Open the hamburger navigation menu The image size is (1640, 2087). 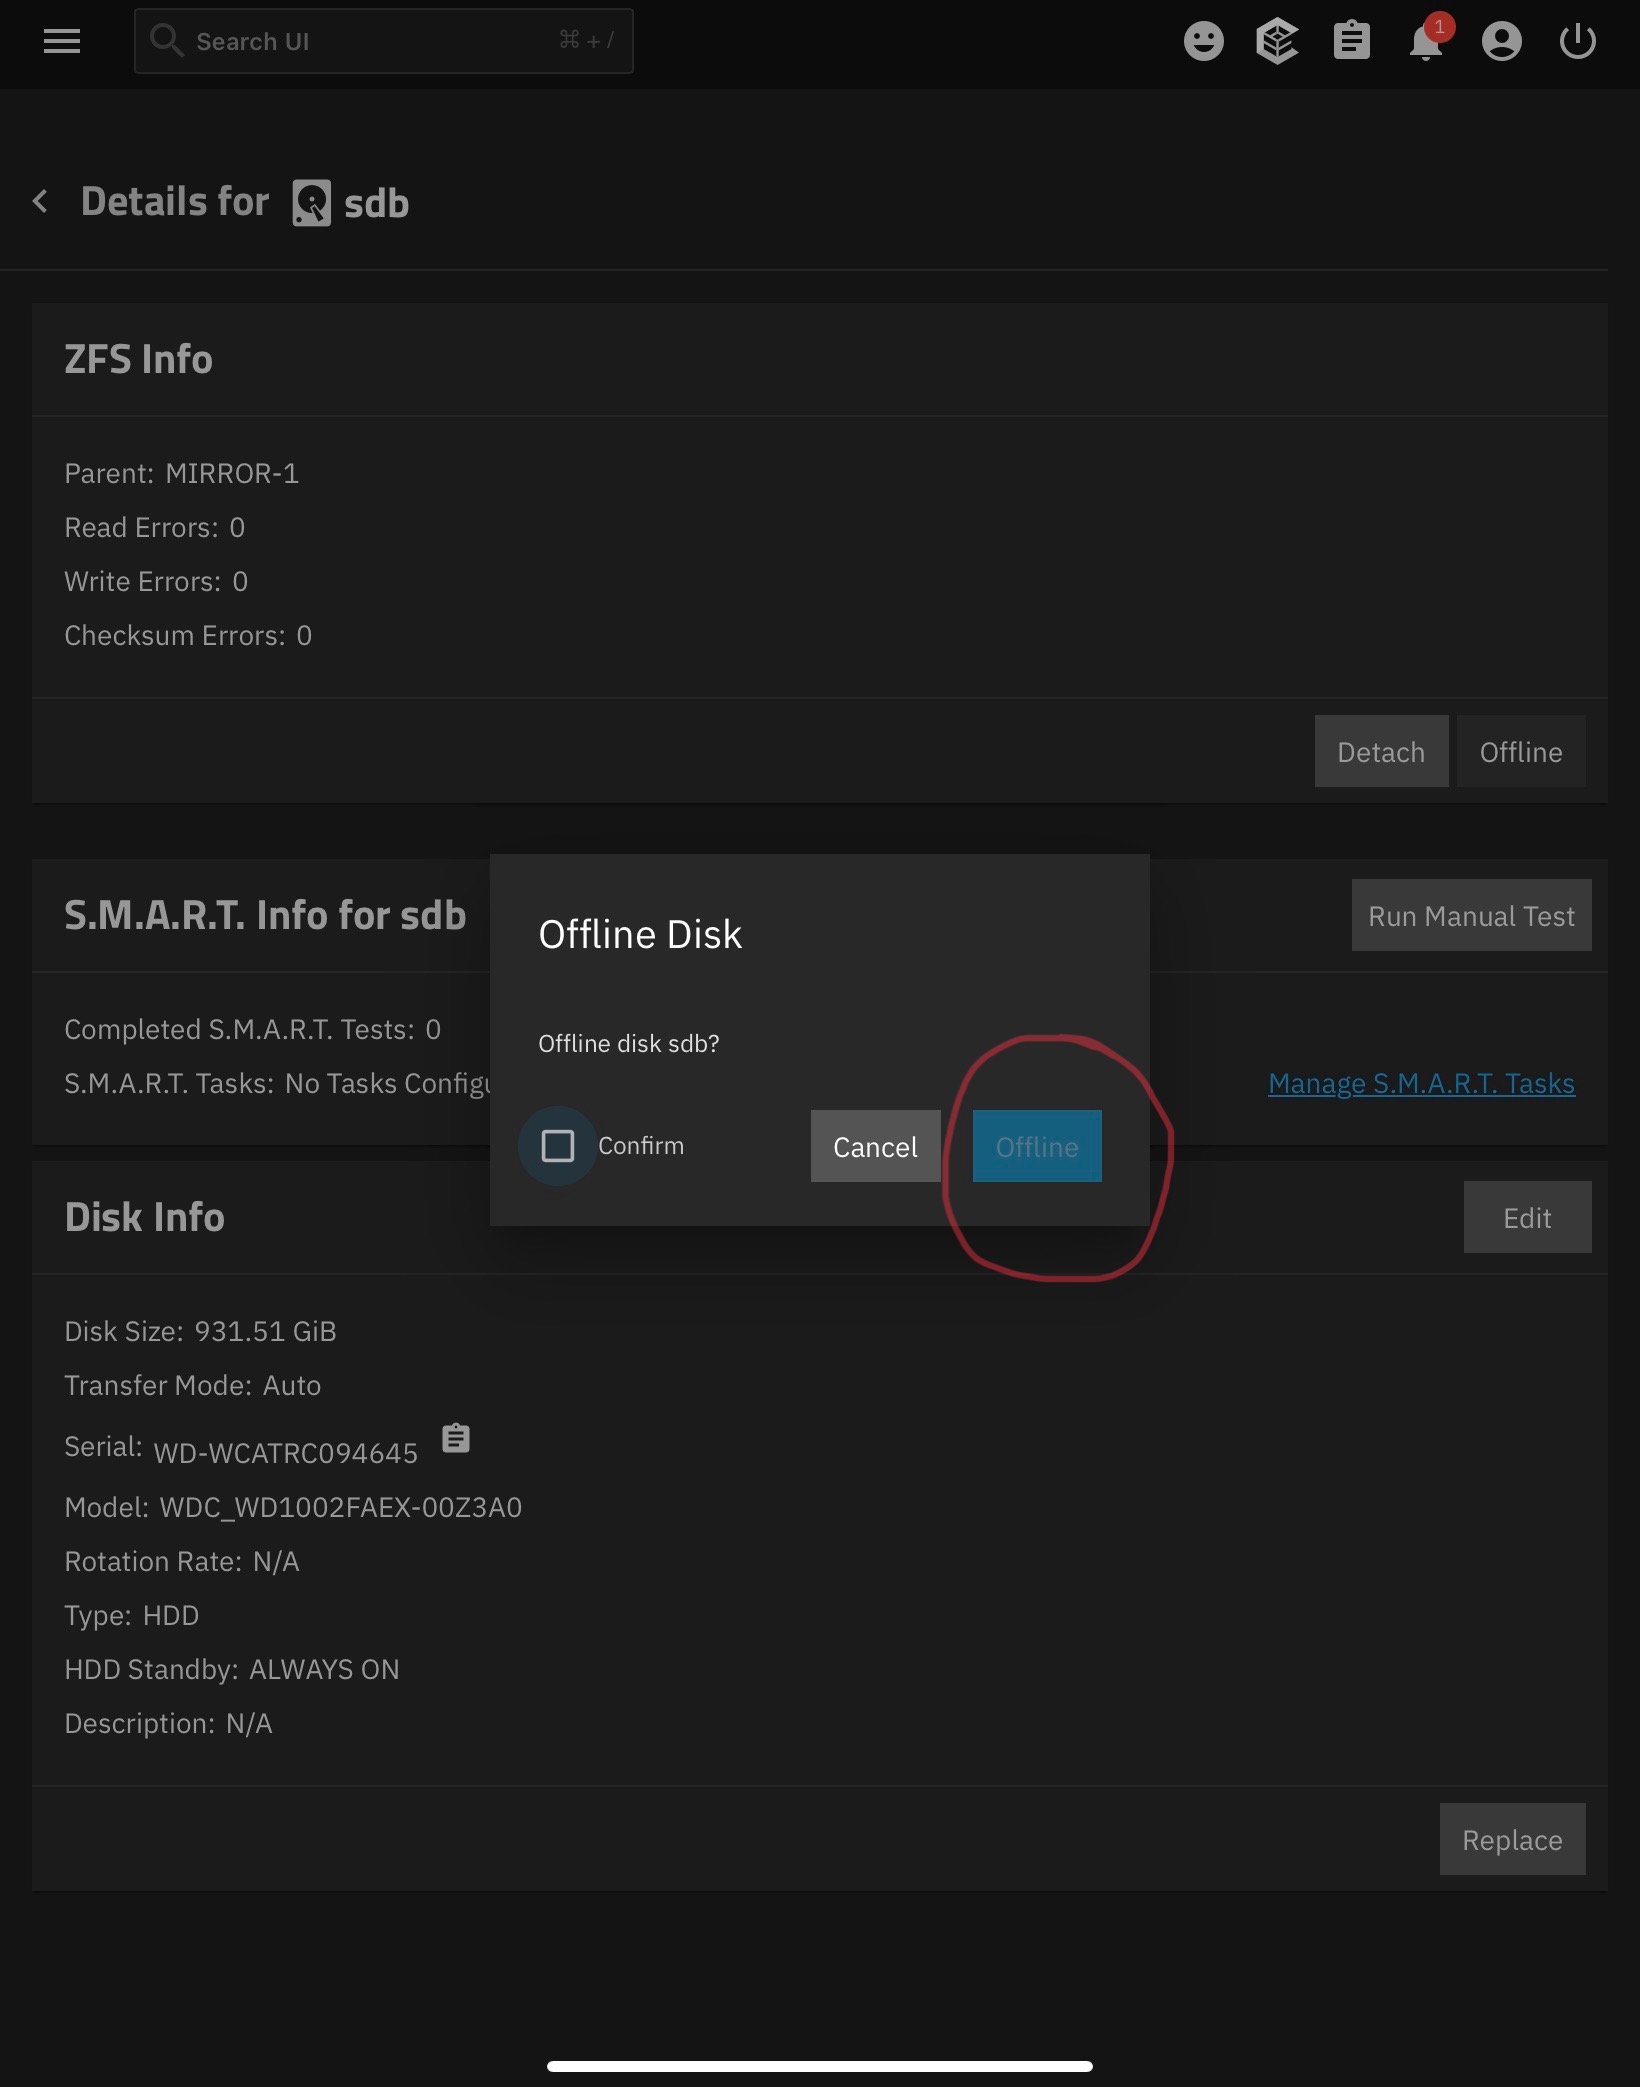pyautogui.click(x=62, y=41)
